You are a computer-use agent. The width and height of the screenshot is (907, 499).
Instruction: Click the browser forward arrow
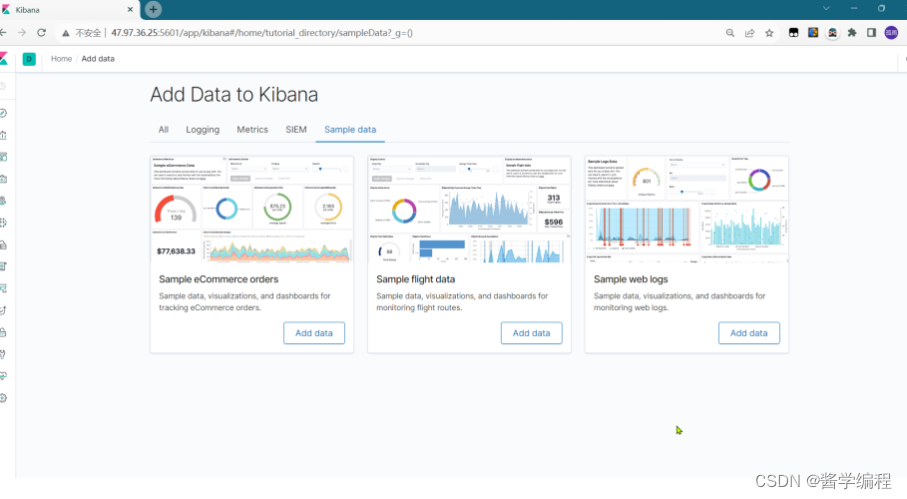(22, 33)
